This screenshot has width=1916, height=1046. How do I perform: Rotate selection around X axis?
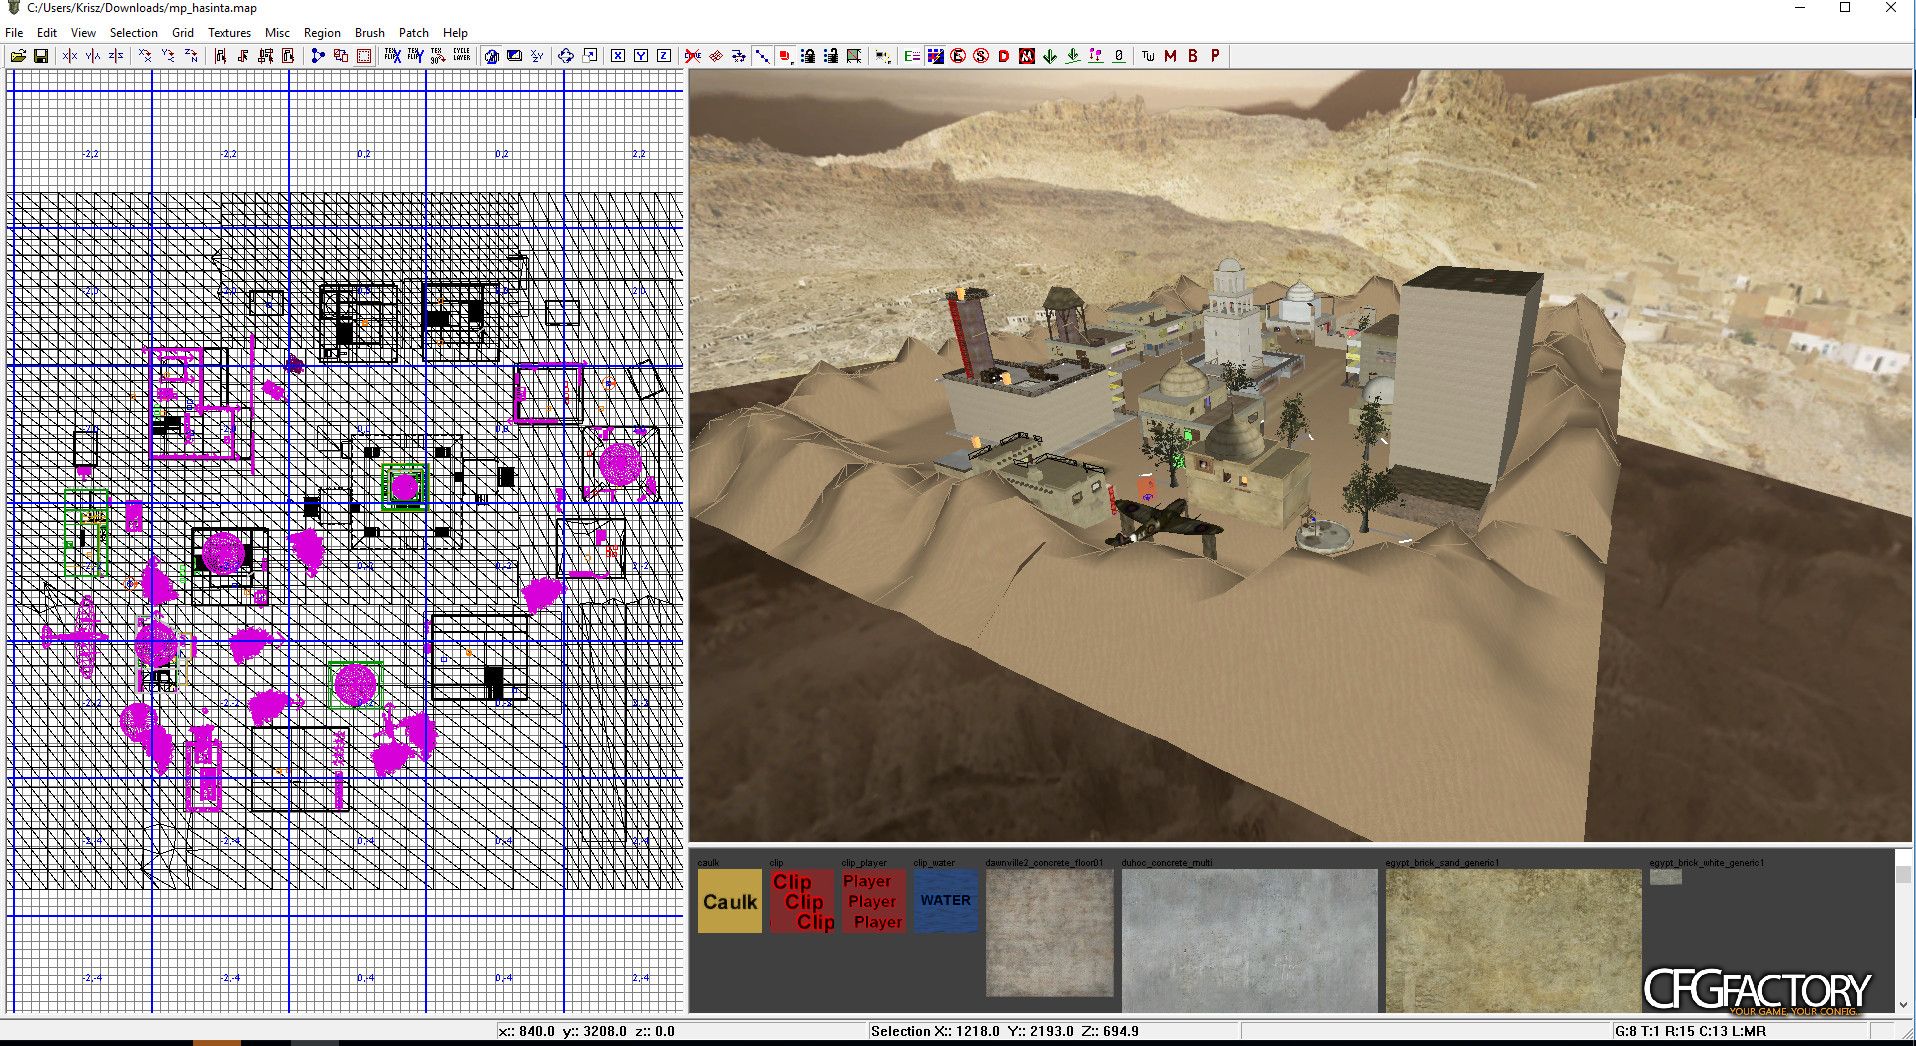coord(145,56)
